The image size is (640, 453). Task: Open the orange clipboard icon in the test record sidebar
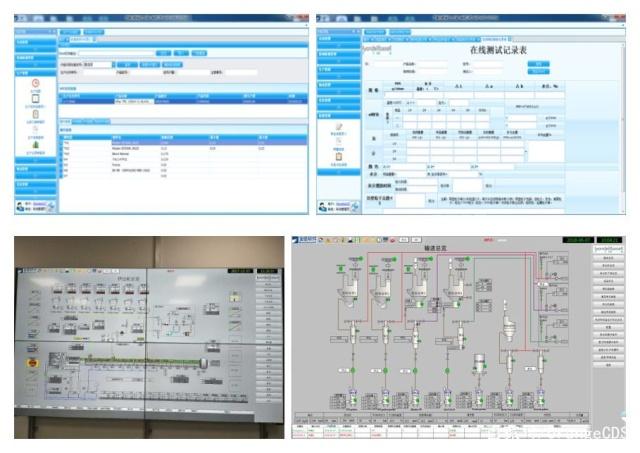tap(339, 156)
